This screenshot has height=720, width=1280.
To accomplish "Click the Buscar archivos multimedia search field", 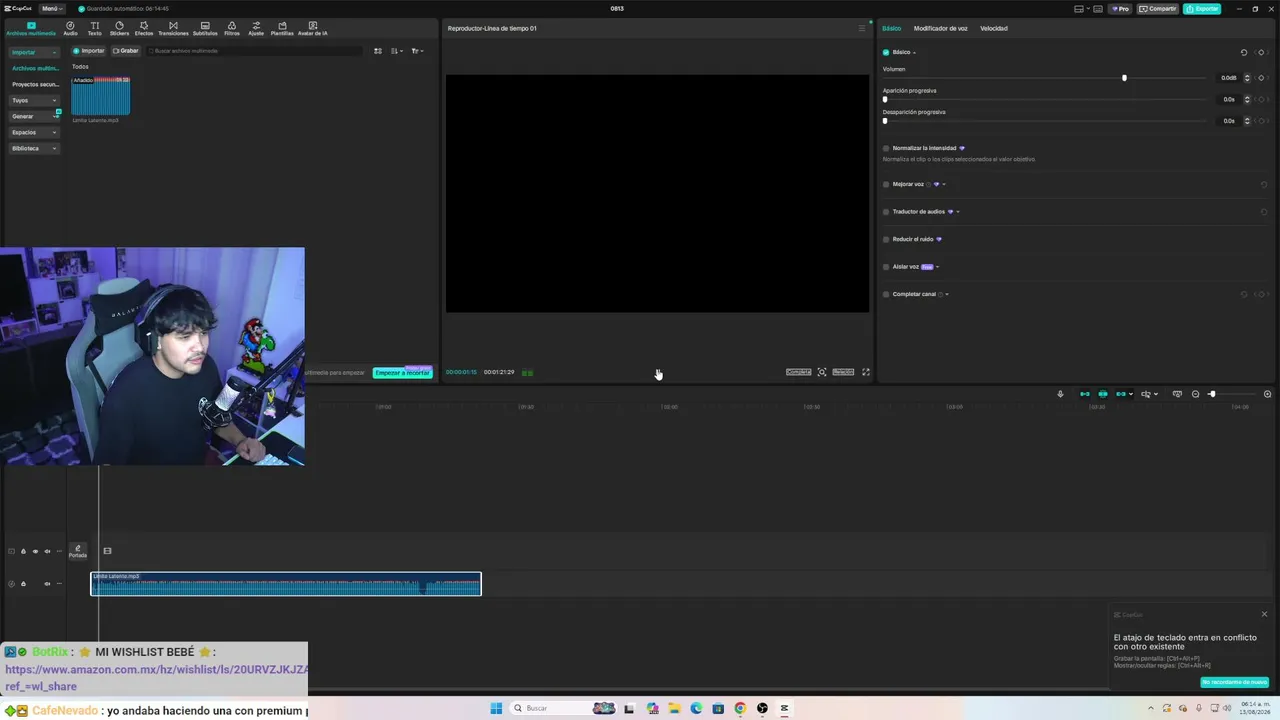I will (254, 51).
